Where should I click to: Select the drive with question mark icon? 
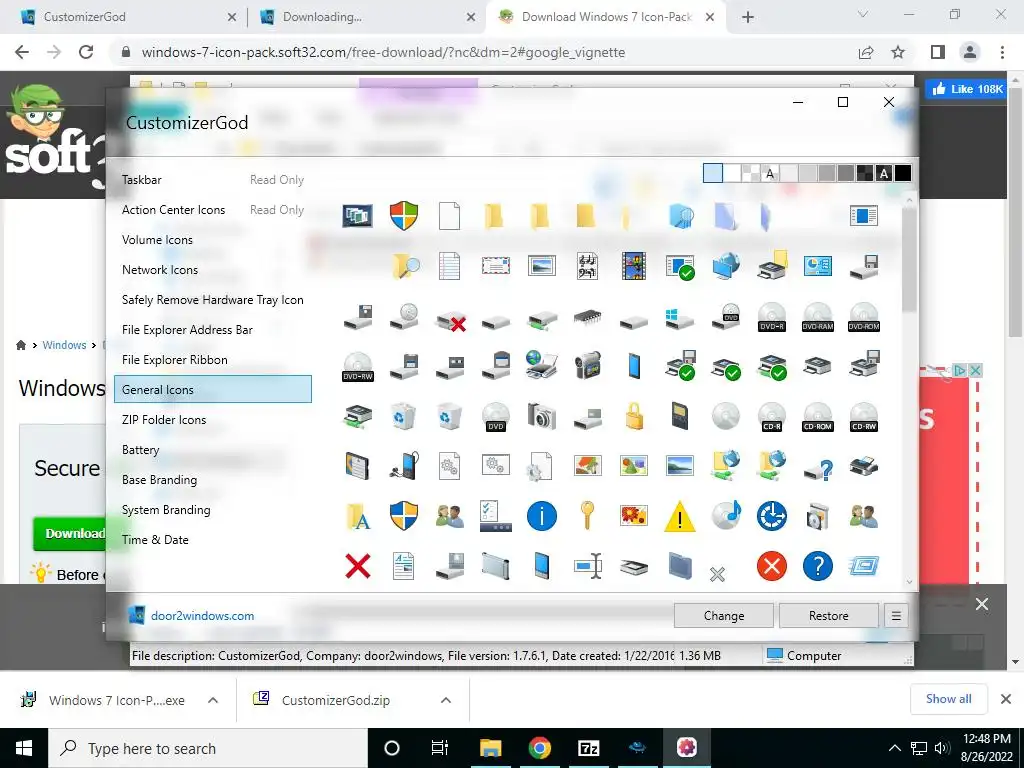point(818,468)
